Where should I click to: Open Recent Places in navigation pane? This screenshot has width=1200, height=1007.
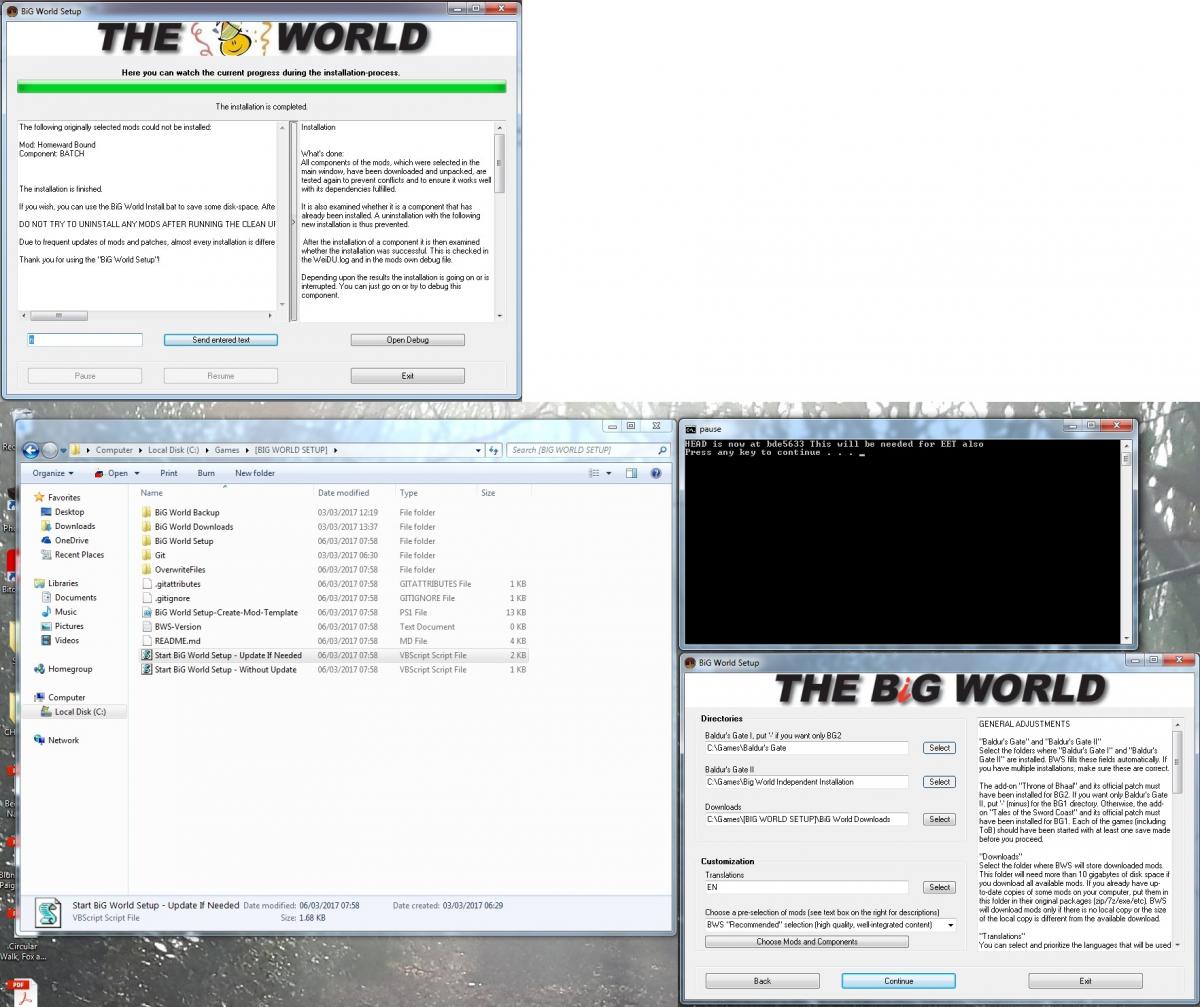[79, 554]
